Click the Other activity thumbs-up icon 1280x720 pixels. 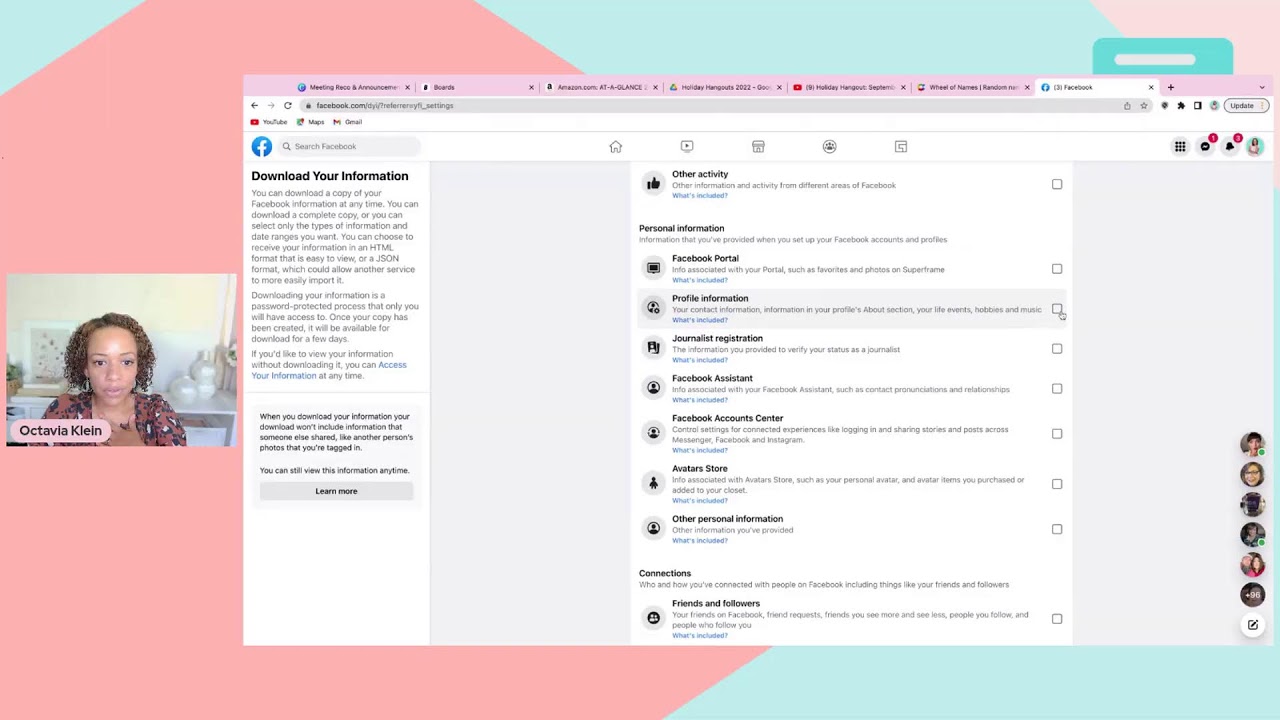click(653, 183)
